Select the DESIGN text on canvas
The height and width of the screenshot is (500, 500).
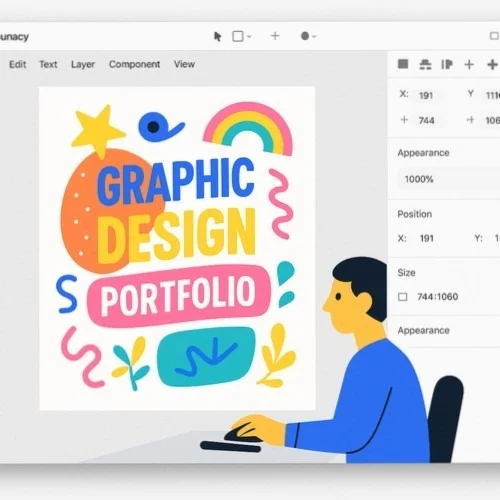coord(177,235)
